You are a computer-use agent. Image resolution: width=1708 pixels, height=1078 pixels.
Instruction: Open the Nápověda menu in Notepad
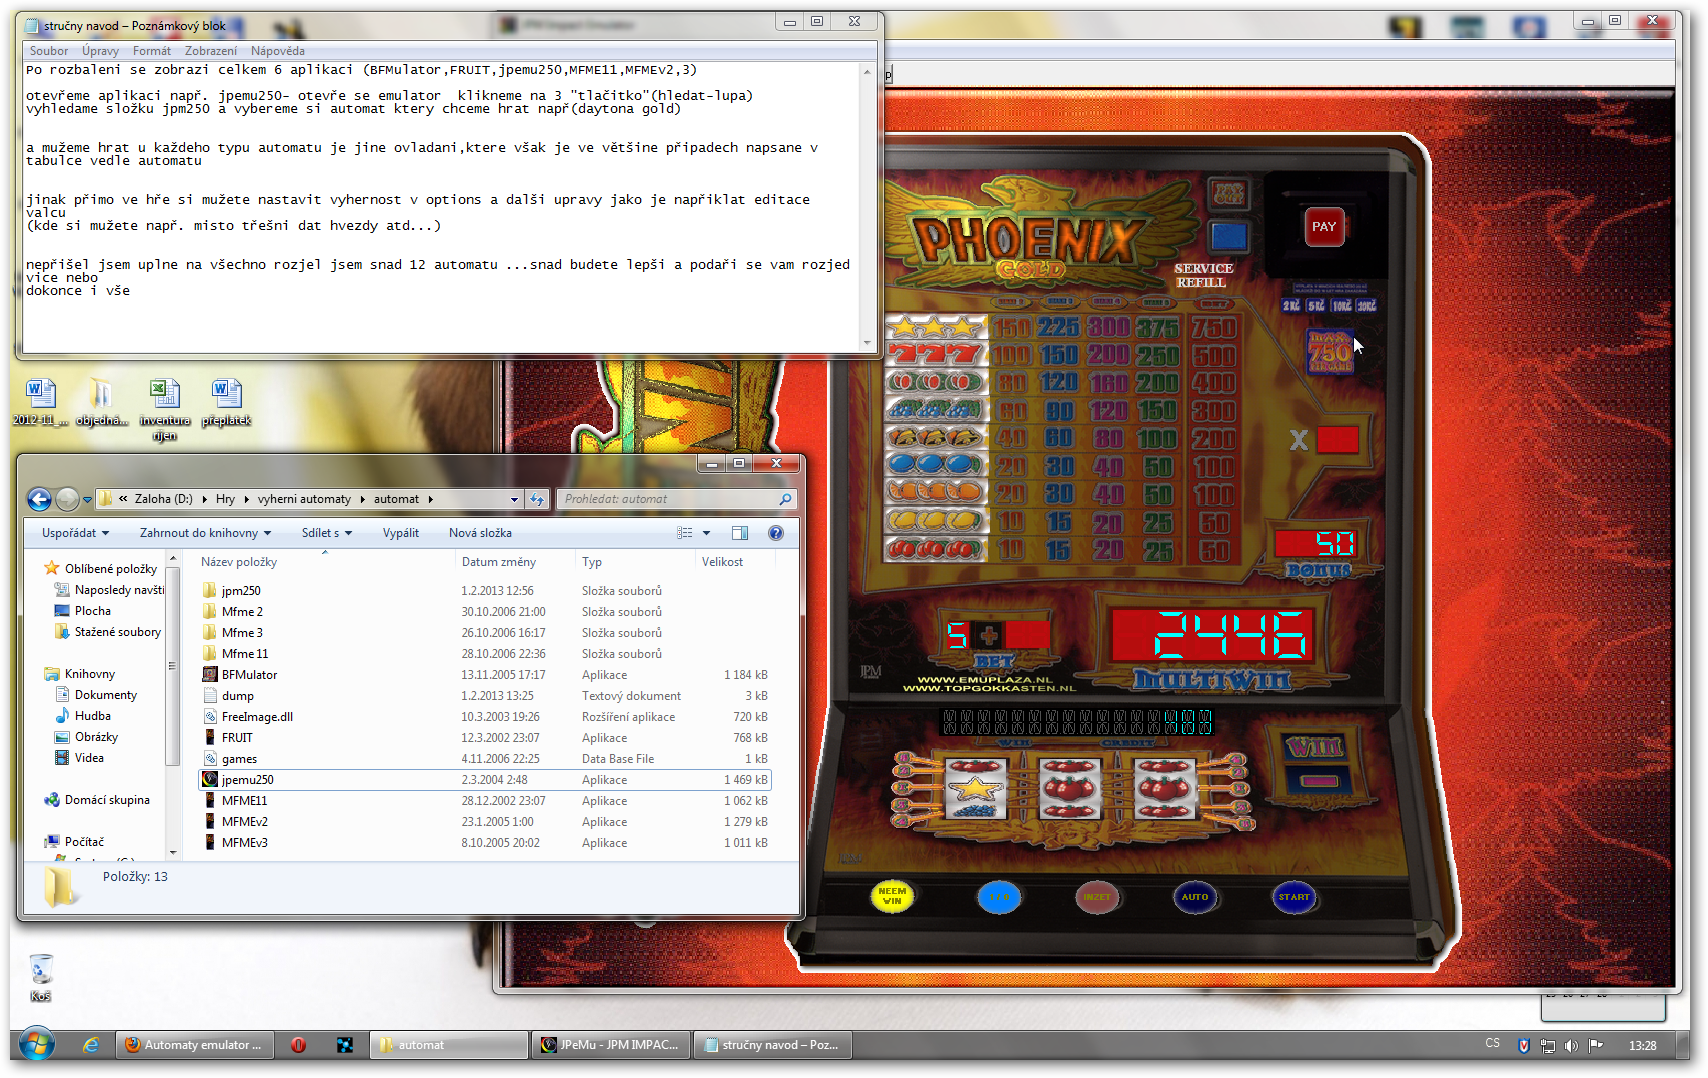[x=277, y=51]
